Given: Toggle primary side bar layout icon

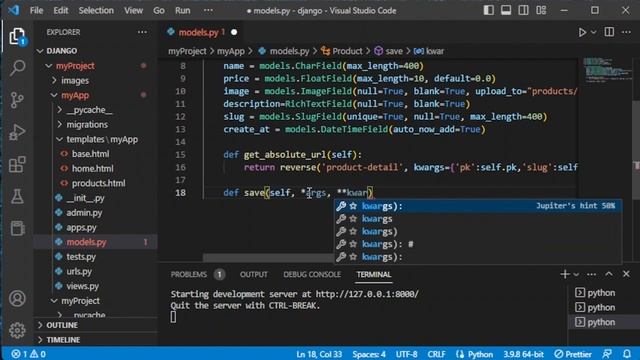Looking at the screenshot, I should [489, 10].
